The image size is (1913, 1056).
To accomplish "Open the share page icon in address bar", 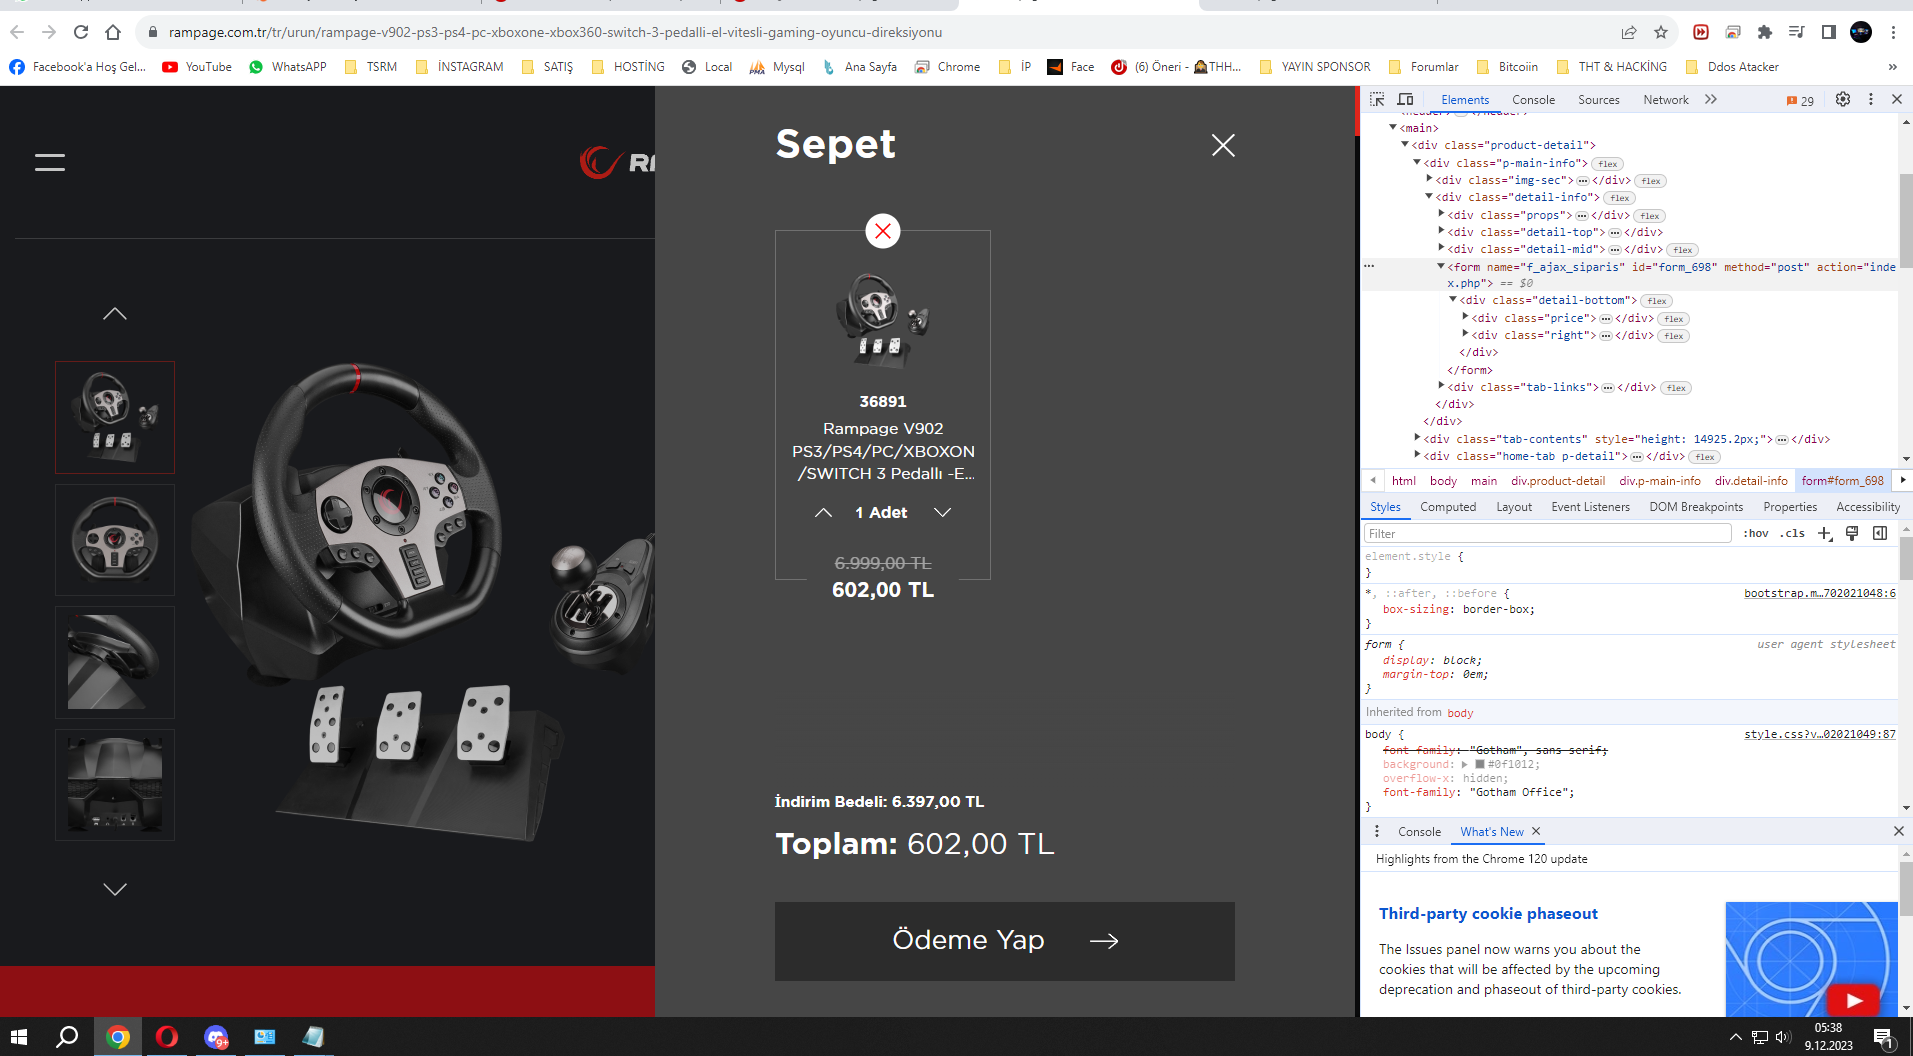I will pos(1629,32).
